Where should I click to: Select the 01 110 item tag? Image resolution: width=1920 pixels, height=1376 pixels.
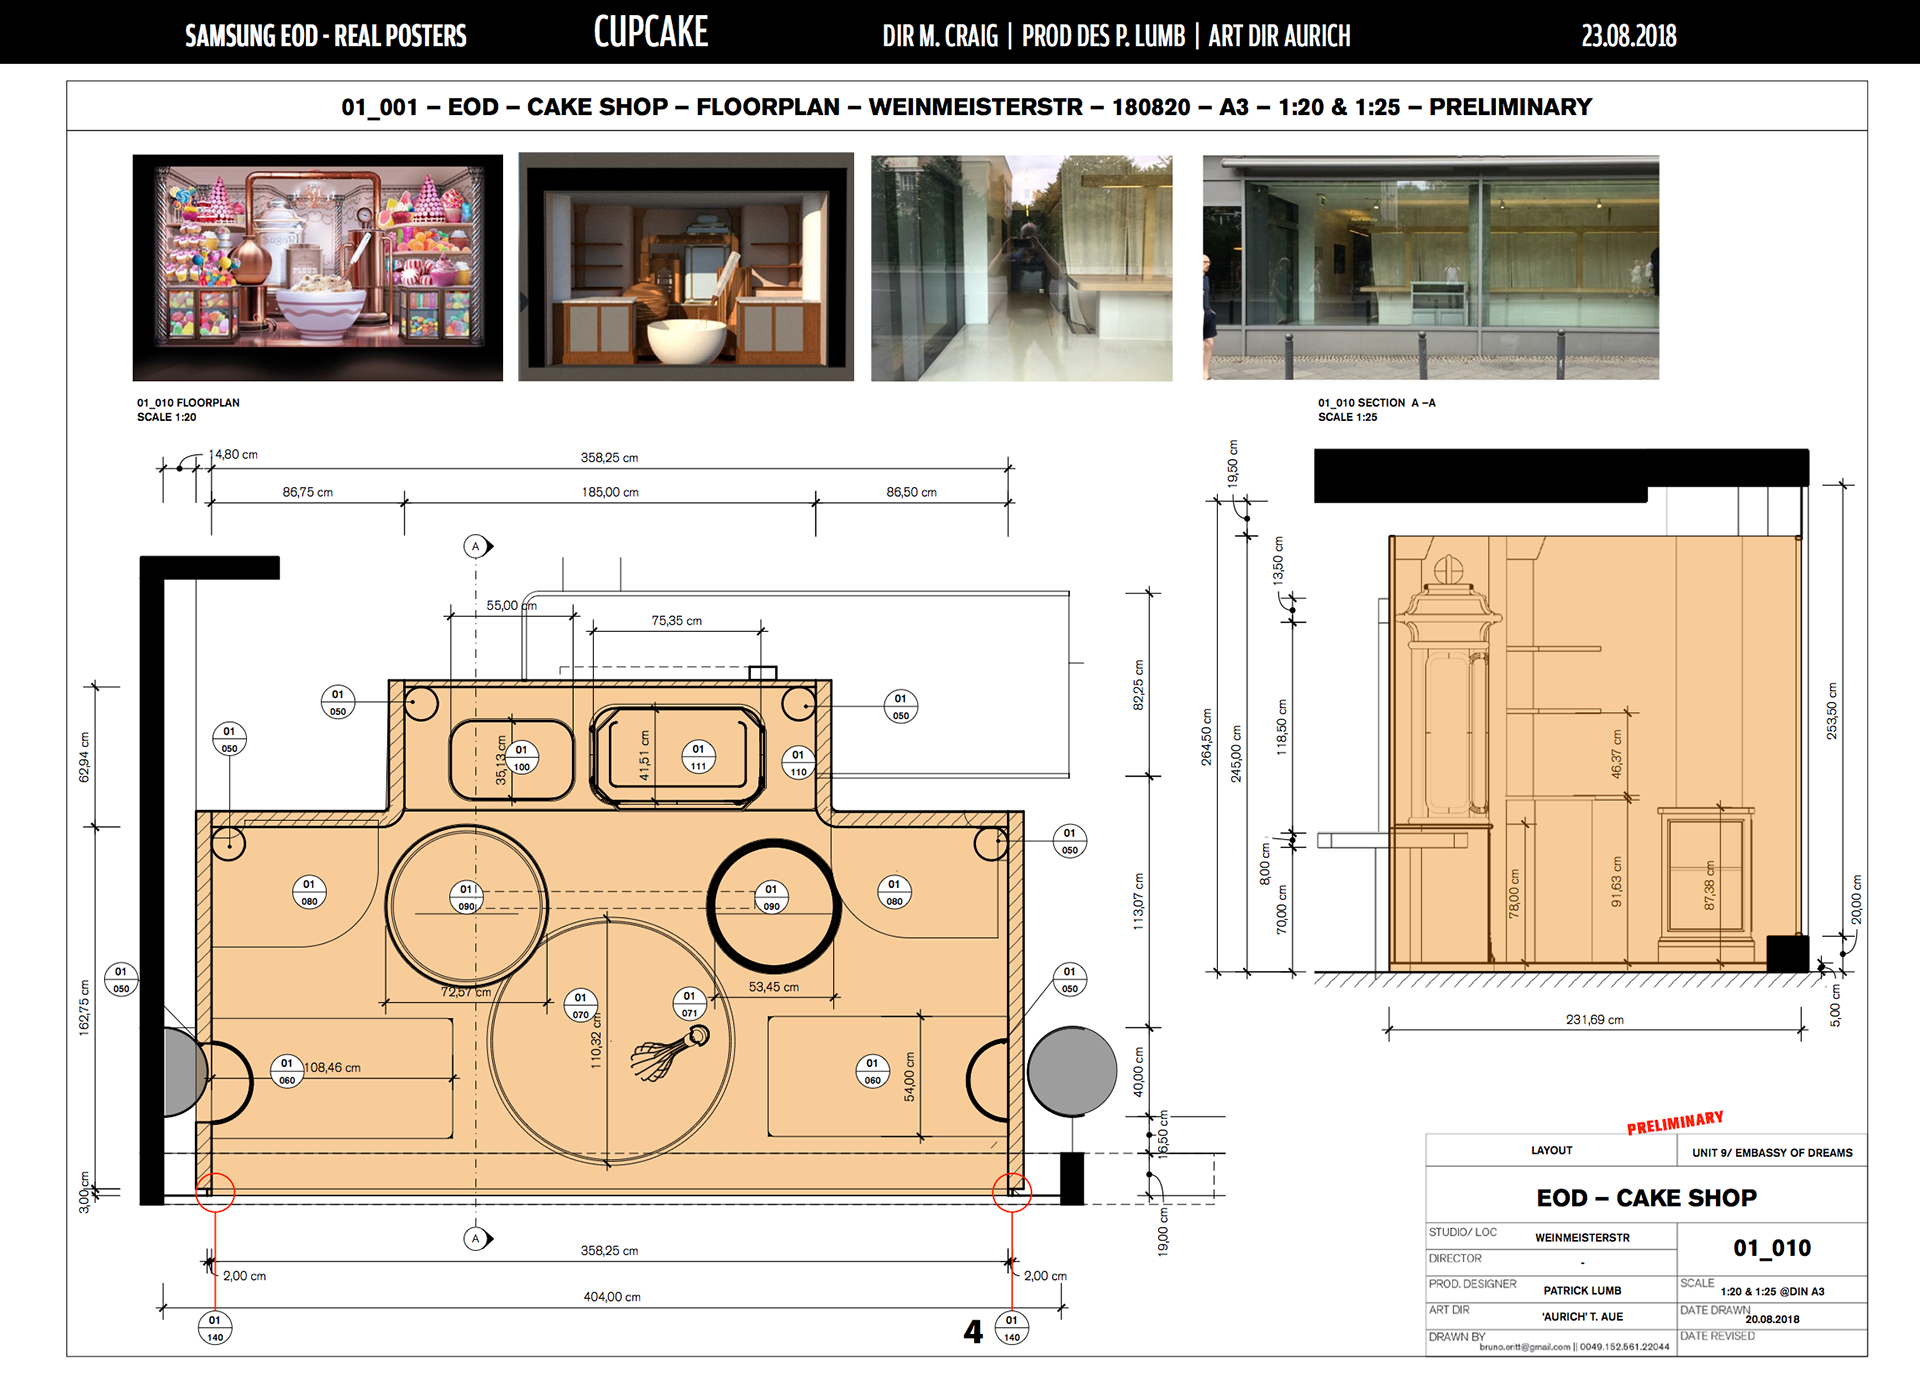tap(798, 763)
